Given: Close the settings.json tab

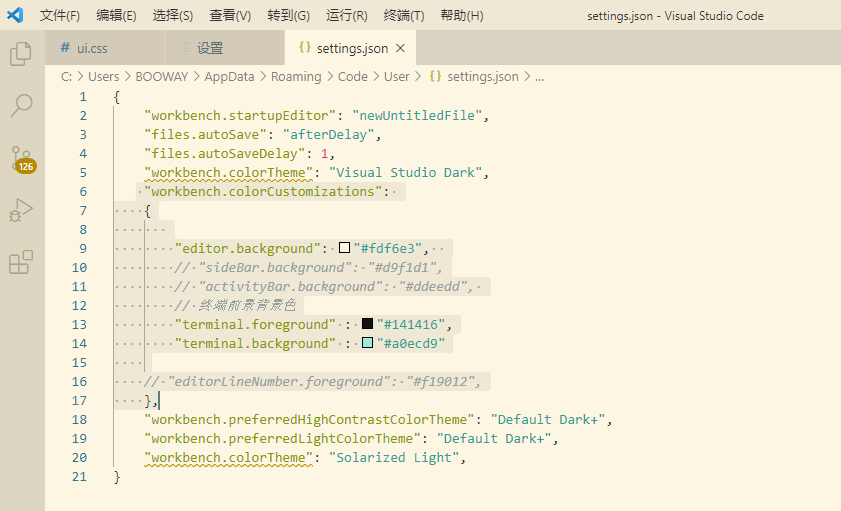Looking at the screenshot, I should 400,48.
